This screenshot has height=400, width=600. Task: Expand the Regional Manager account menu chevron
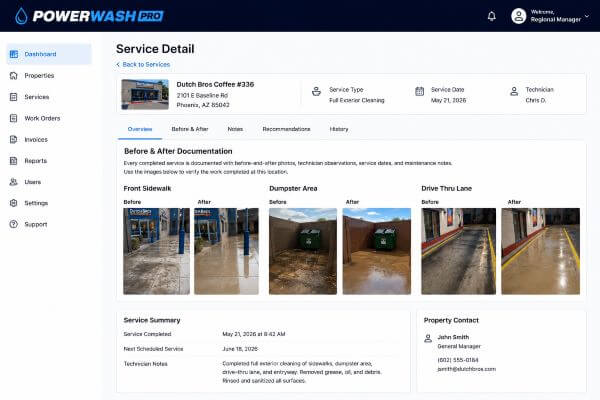(587, 16)
